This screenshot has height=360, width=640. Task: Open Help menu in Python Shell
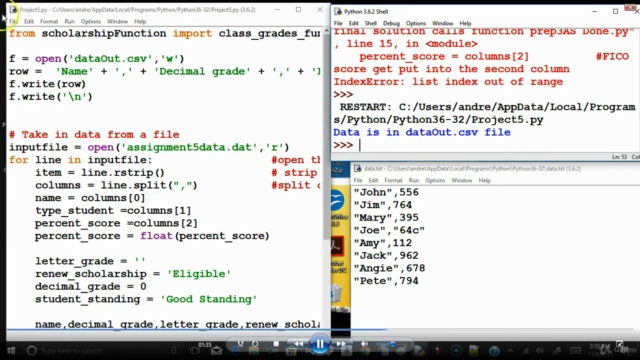(465, 23)
